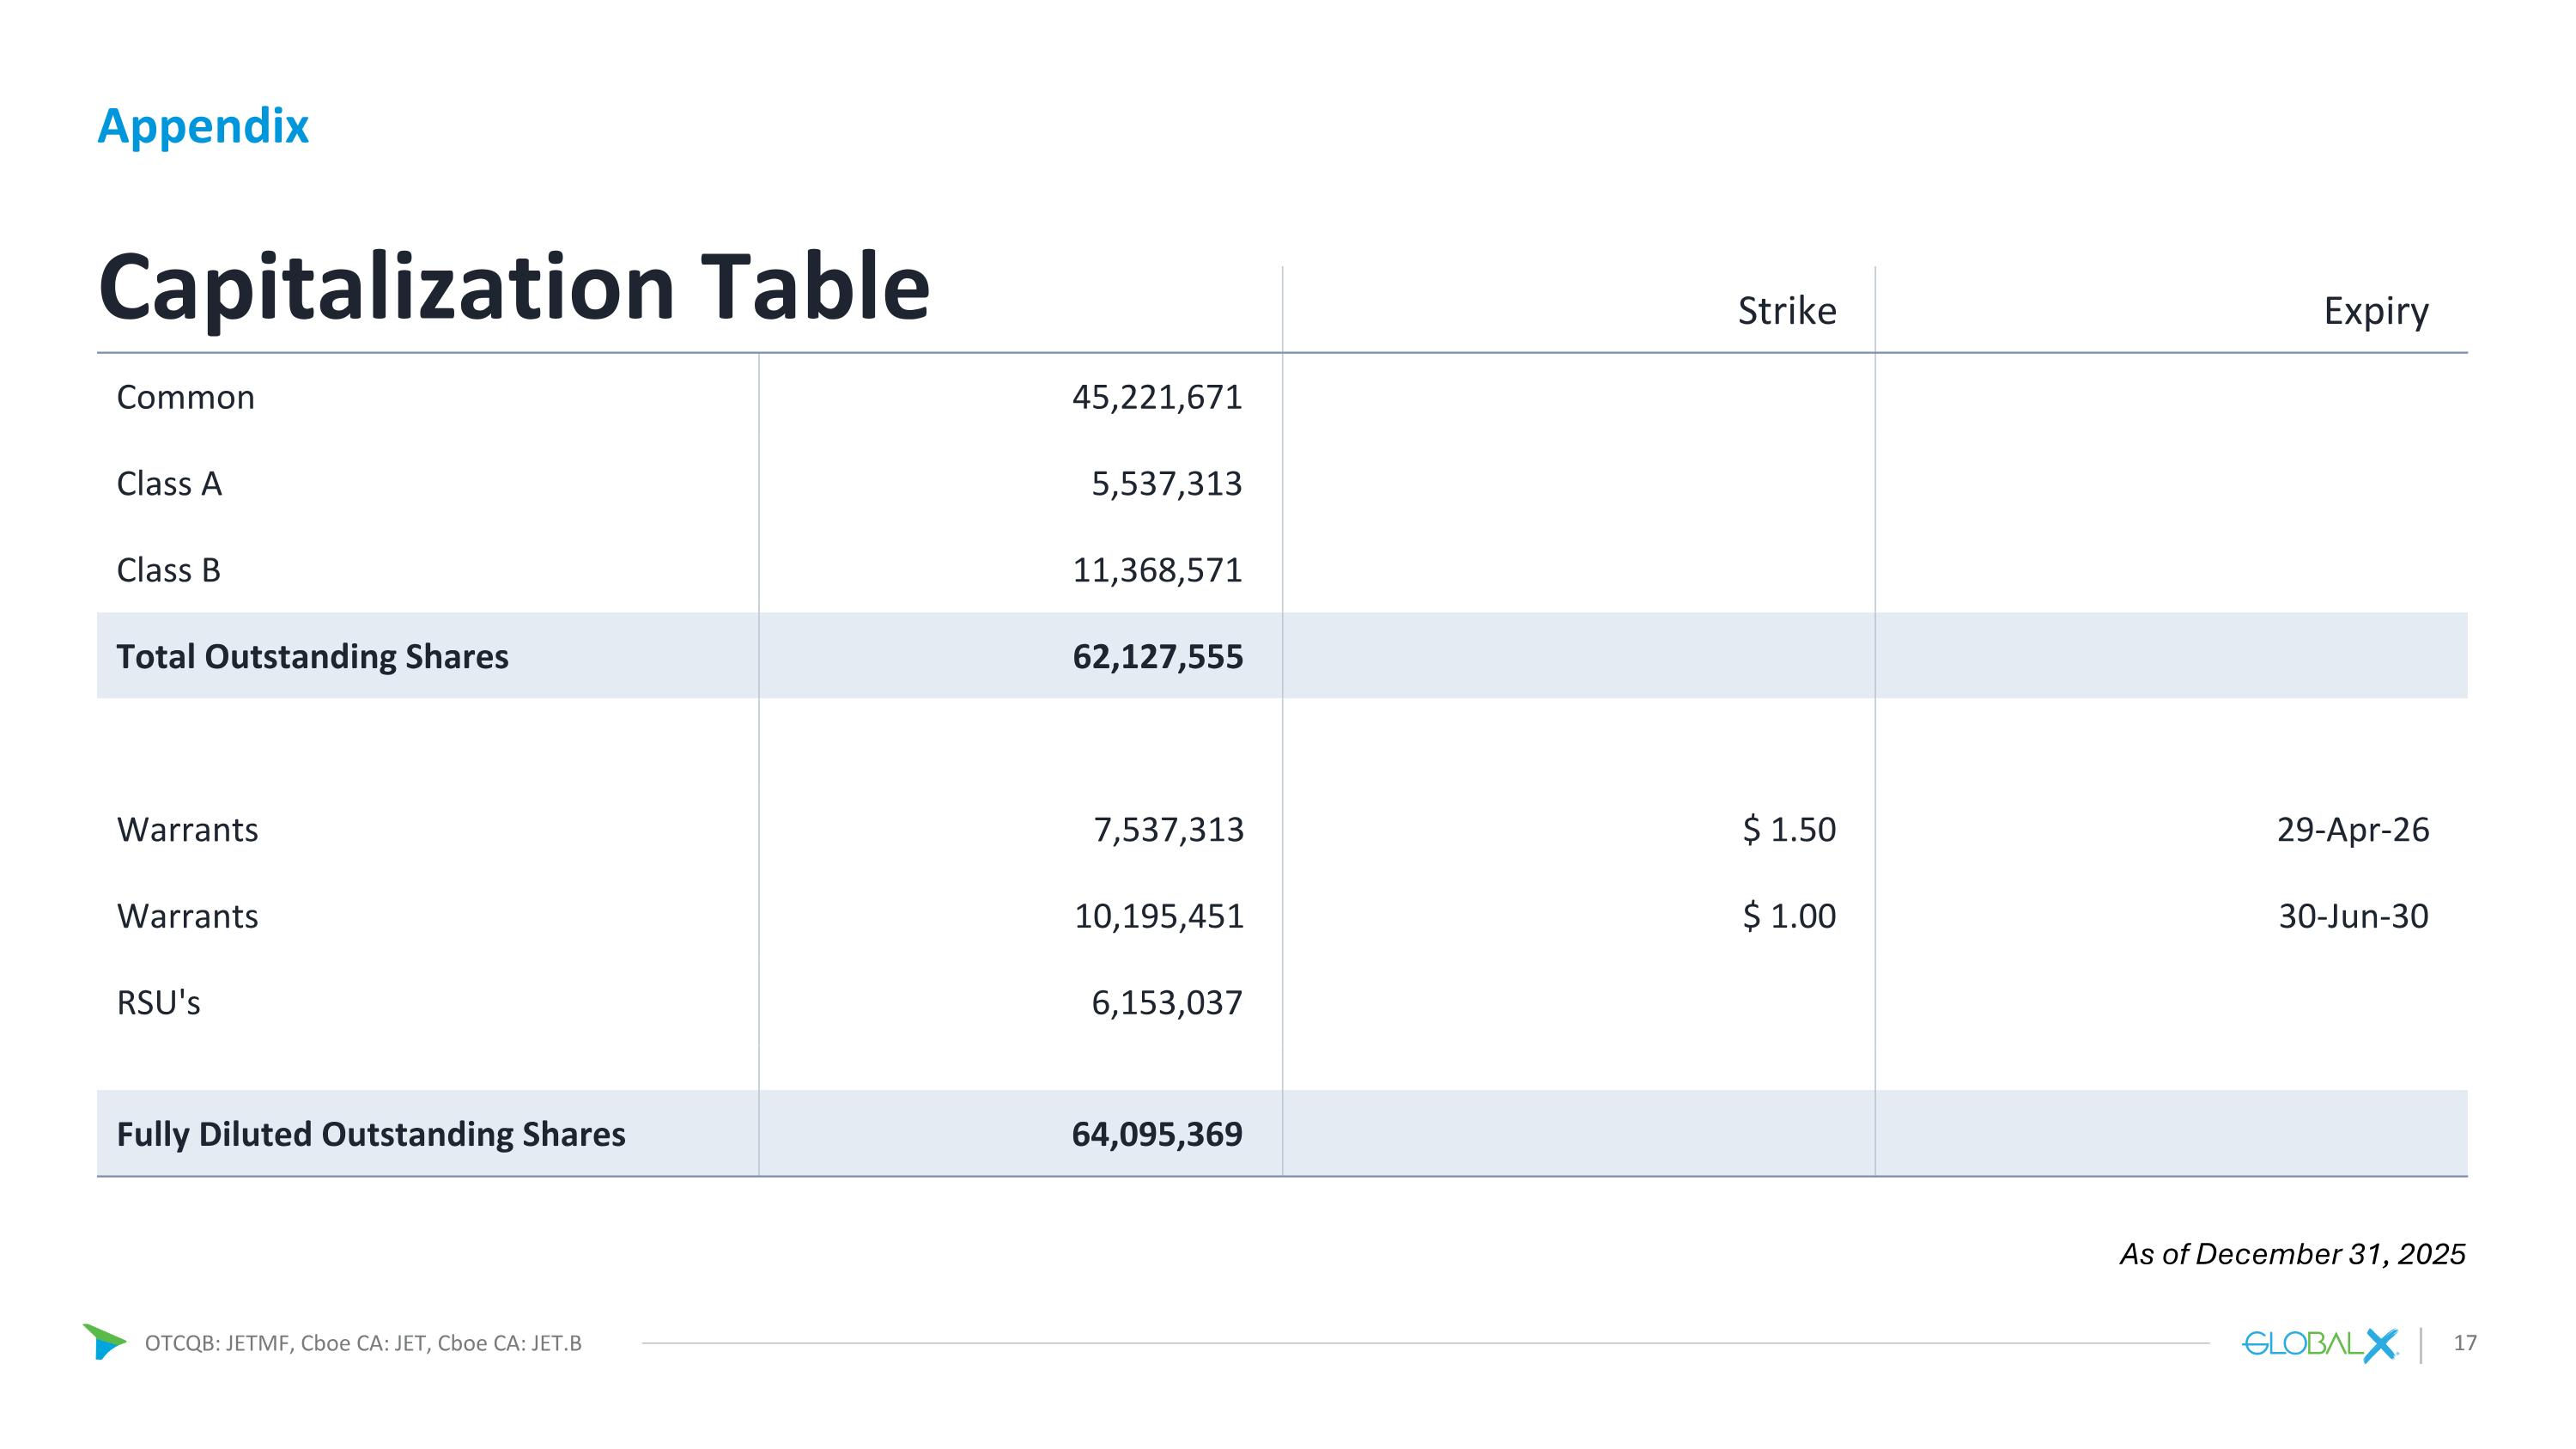Select the Fully Diluted Outstanding Shares label
The width and height of the screenshot is (2576, 1449).
pyautogui.click(x=371, y=1134)
